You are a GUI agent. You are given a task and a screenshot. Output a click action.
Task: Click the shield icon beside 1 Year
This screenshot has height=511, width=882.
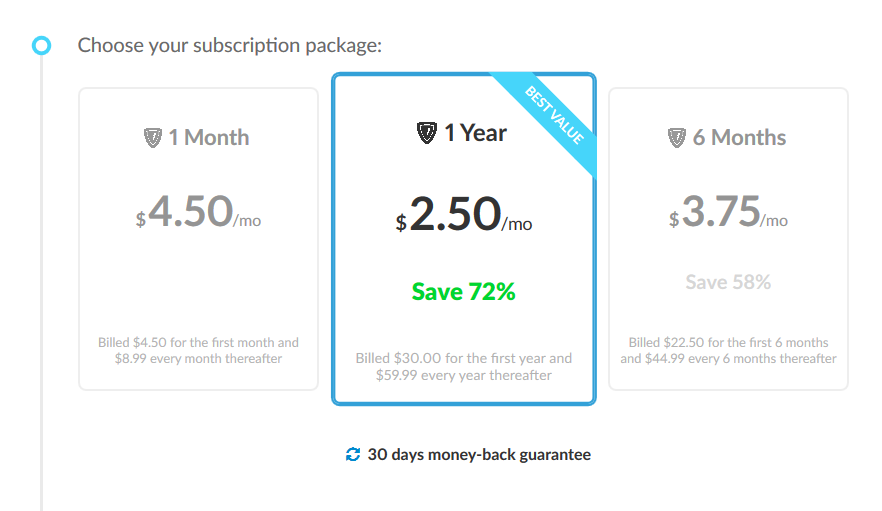point(427,133)
